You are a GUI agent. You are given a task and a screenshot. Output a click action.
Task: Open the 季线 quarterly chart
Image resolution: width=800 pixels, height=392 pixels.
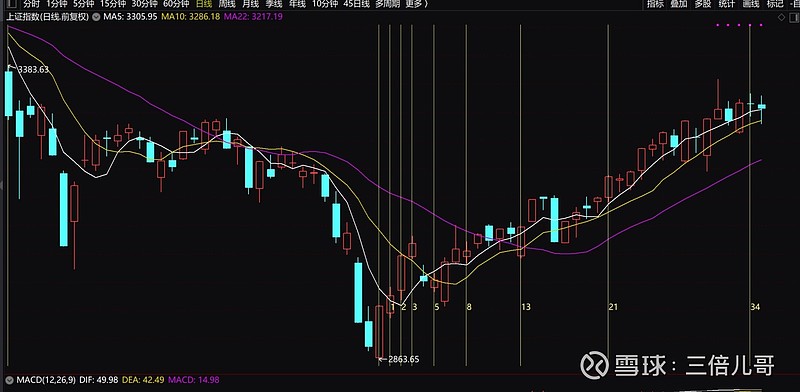point(274,4)
